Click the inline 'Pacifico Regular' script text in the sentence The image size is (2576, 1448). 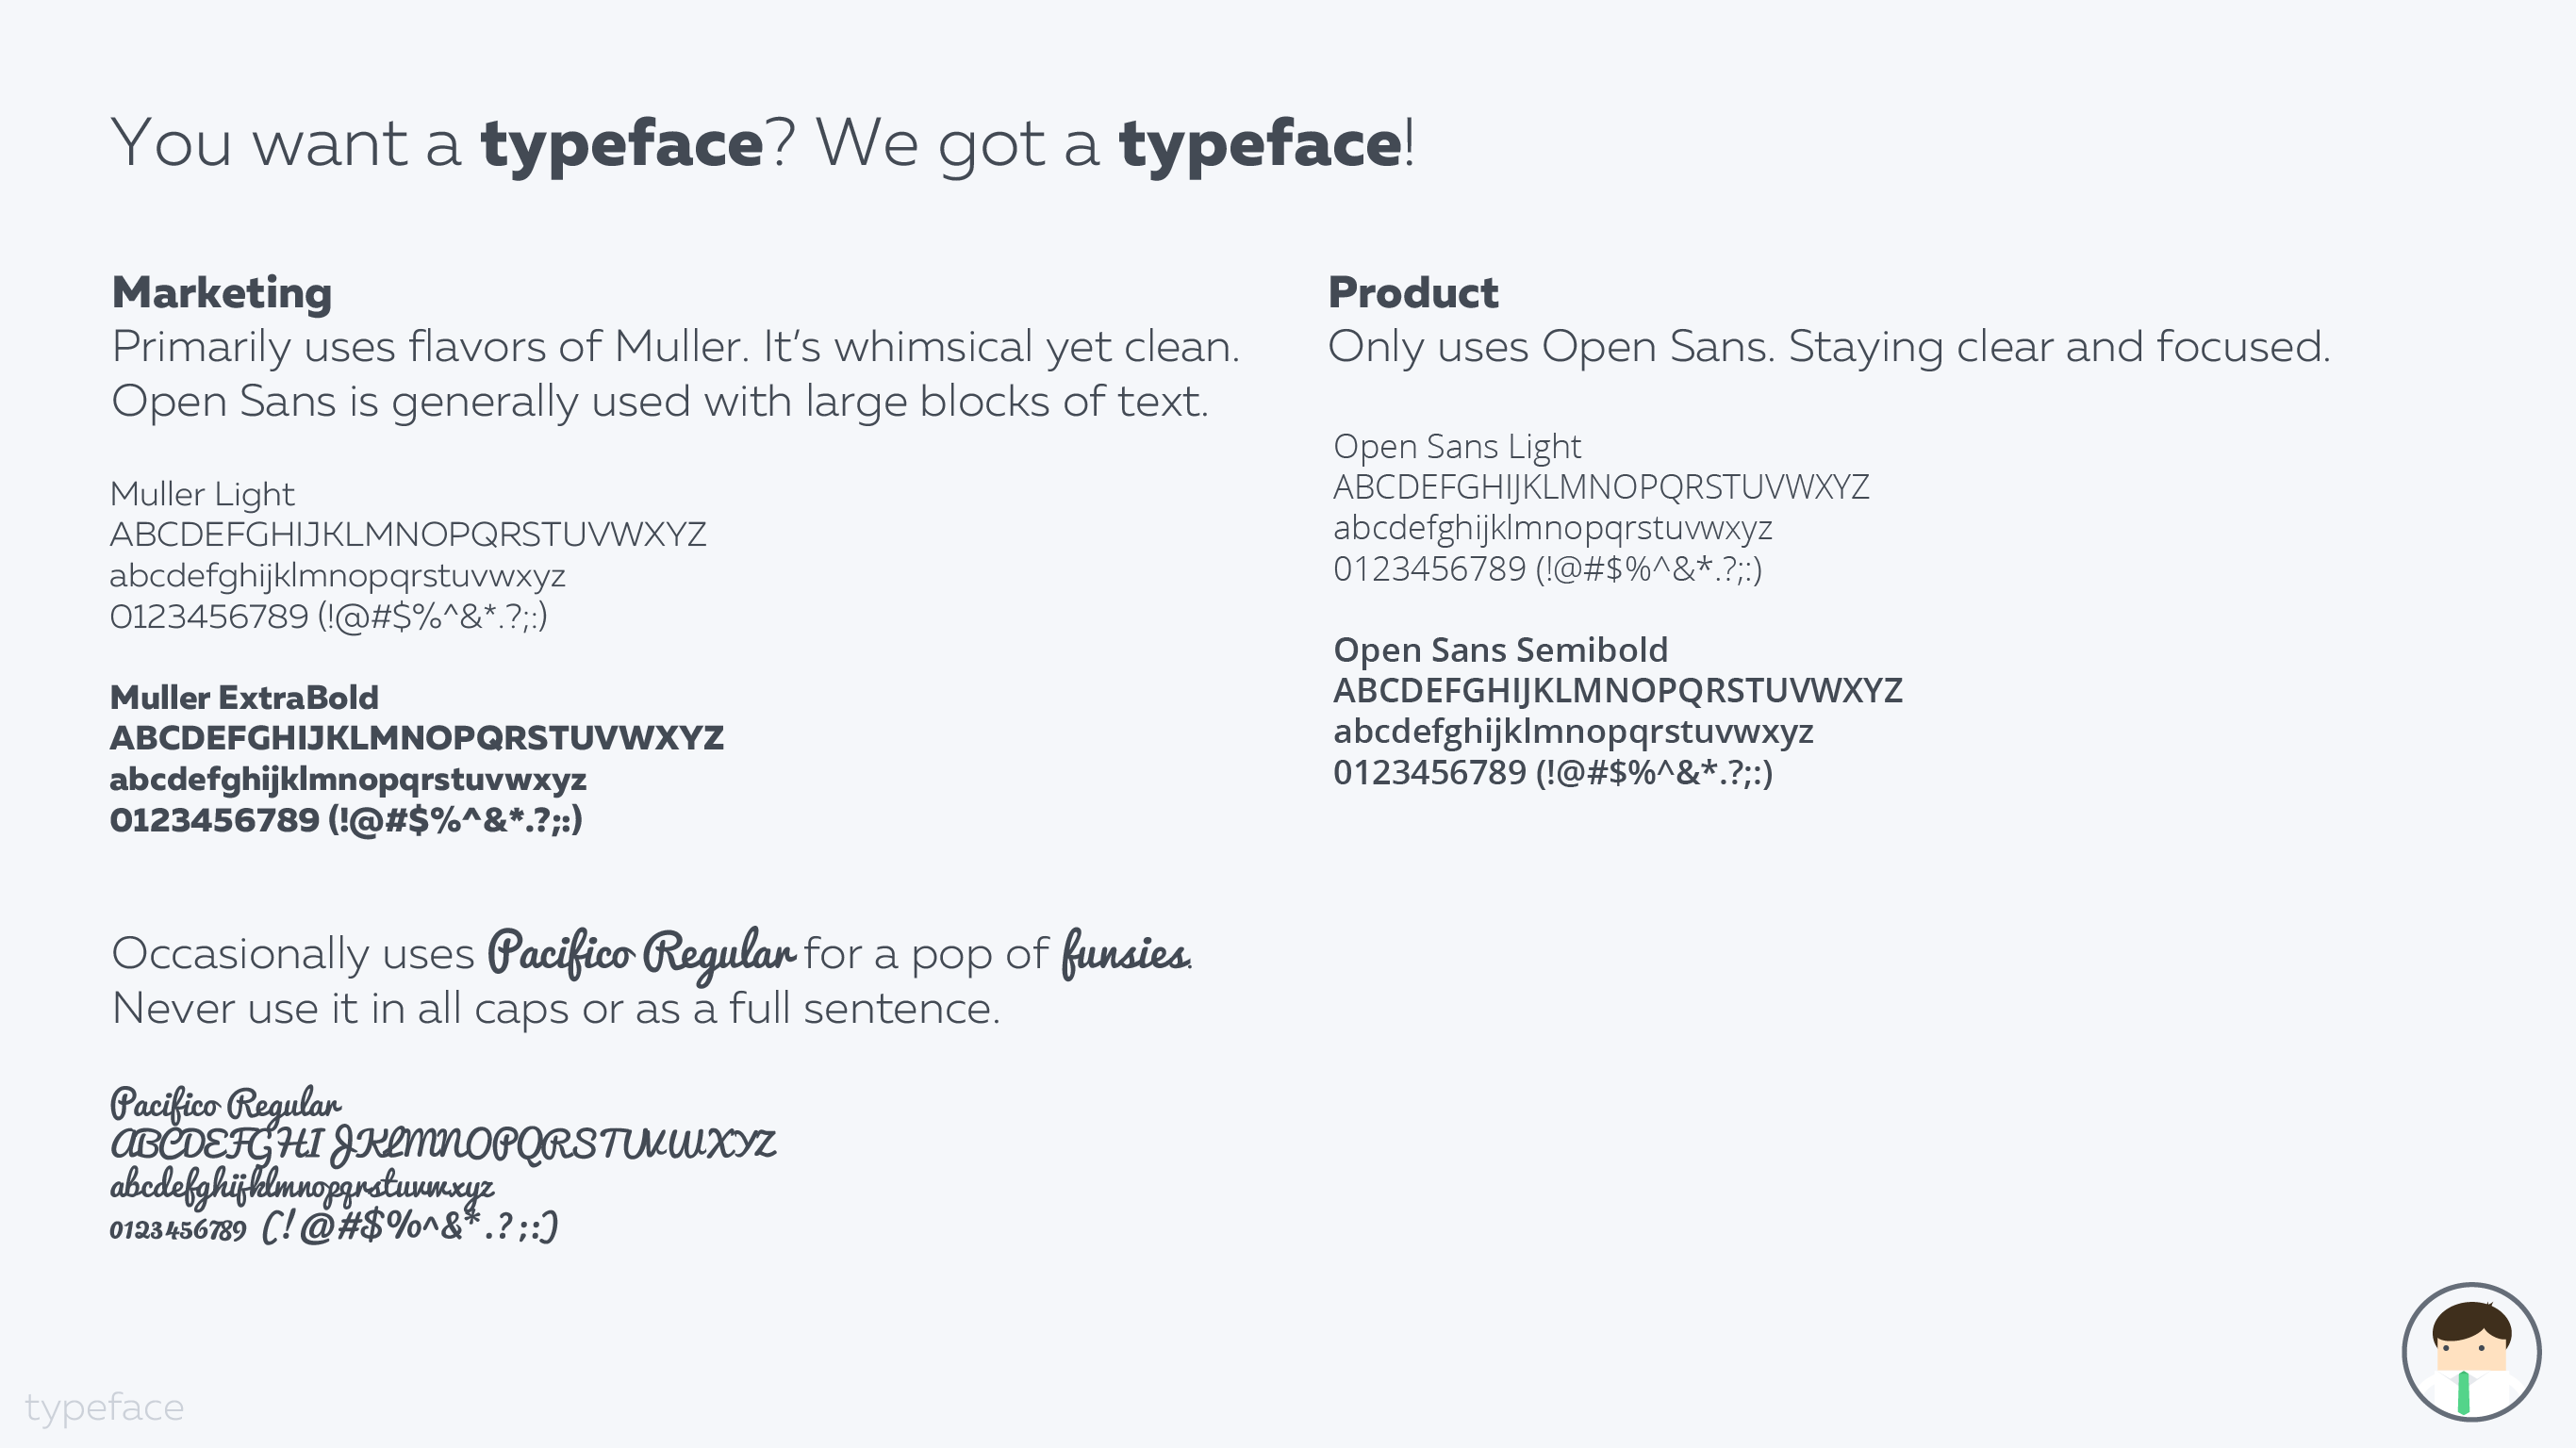[x=641, y=952]
